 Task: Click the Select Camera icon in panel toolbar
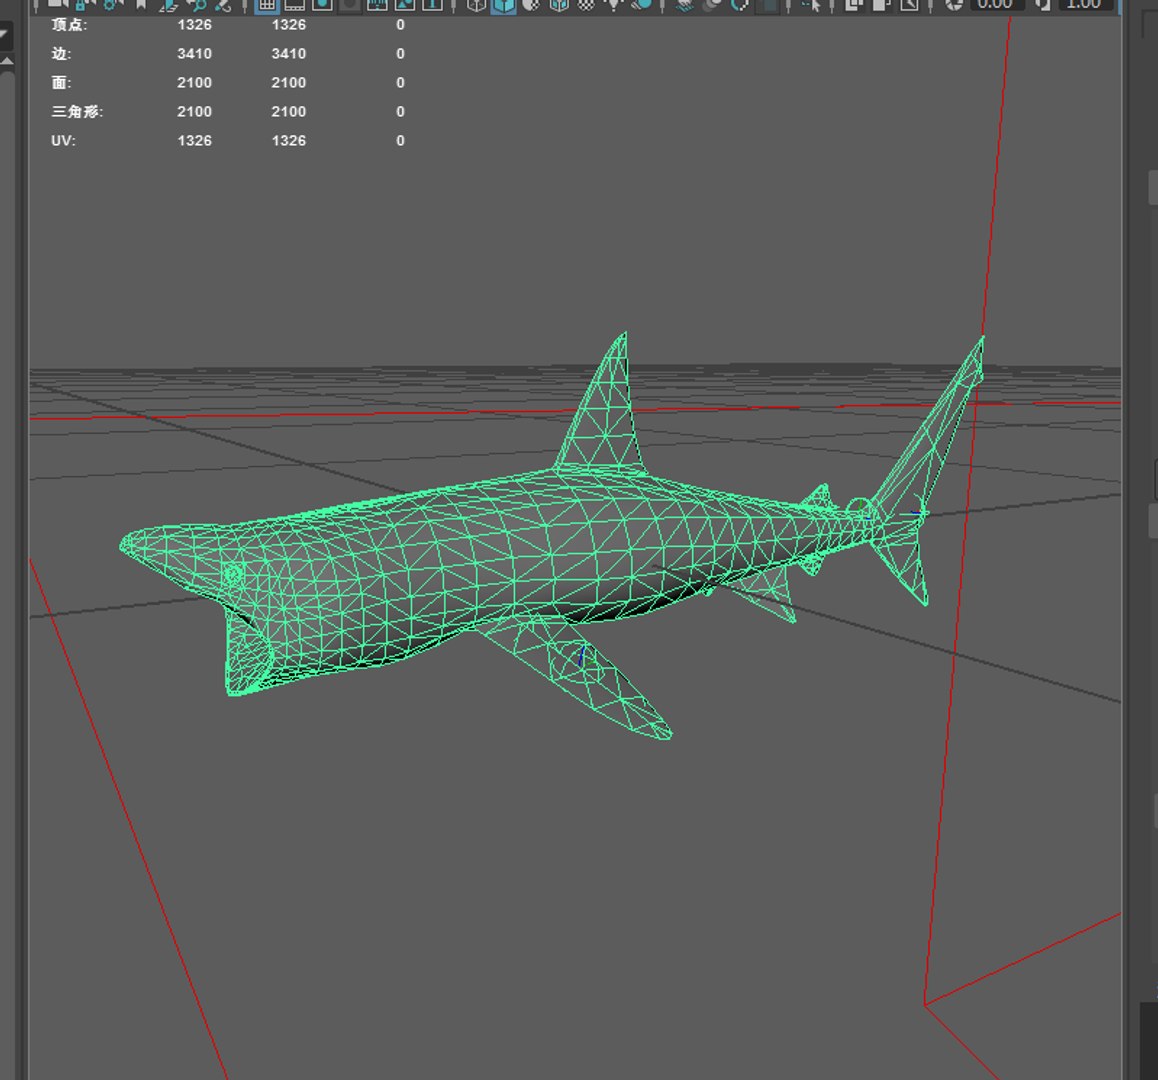point(58,4)
